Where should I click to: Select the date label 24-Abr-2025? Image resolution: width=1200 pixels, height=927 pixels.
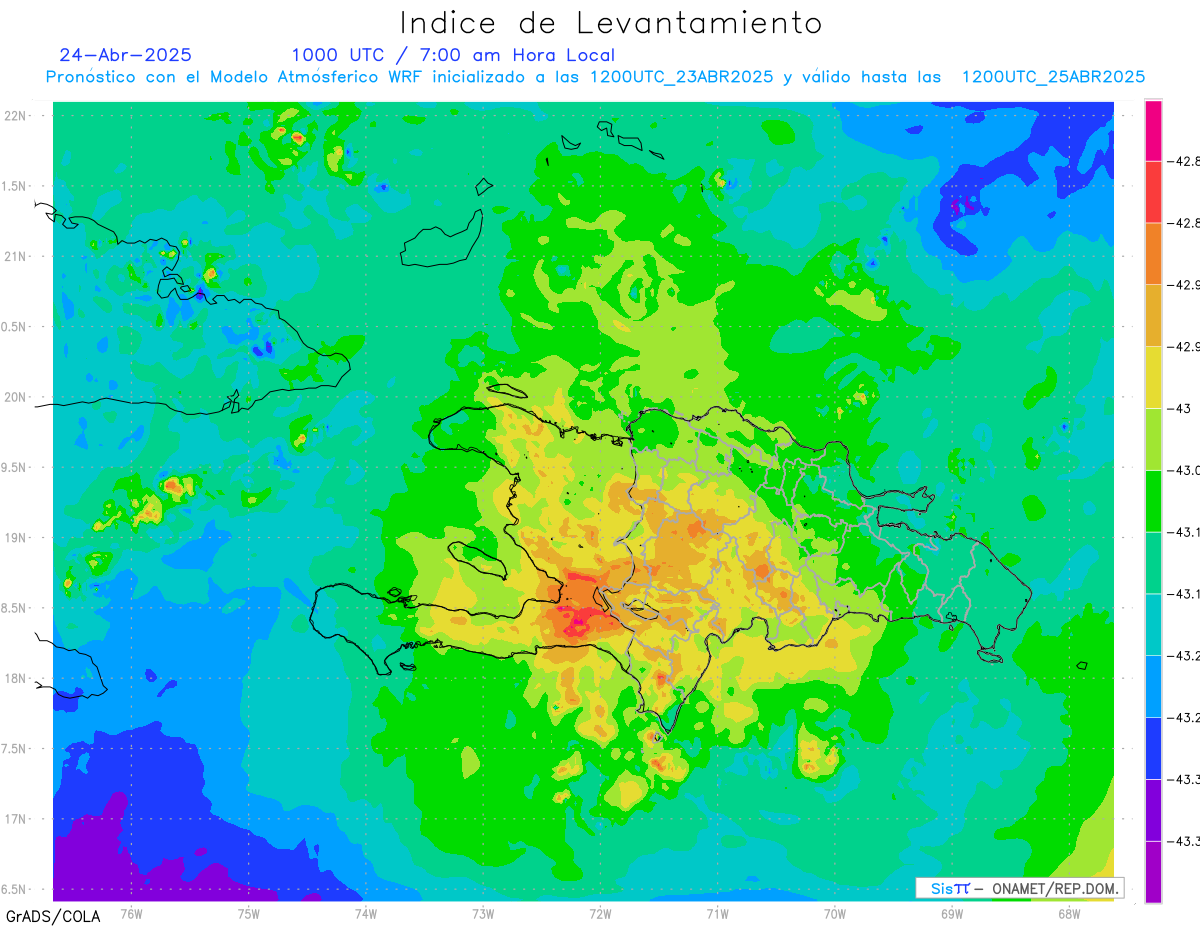(126, 55)
